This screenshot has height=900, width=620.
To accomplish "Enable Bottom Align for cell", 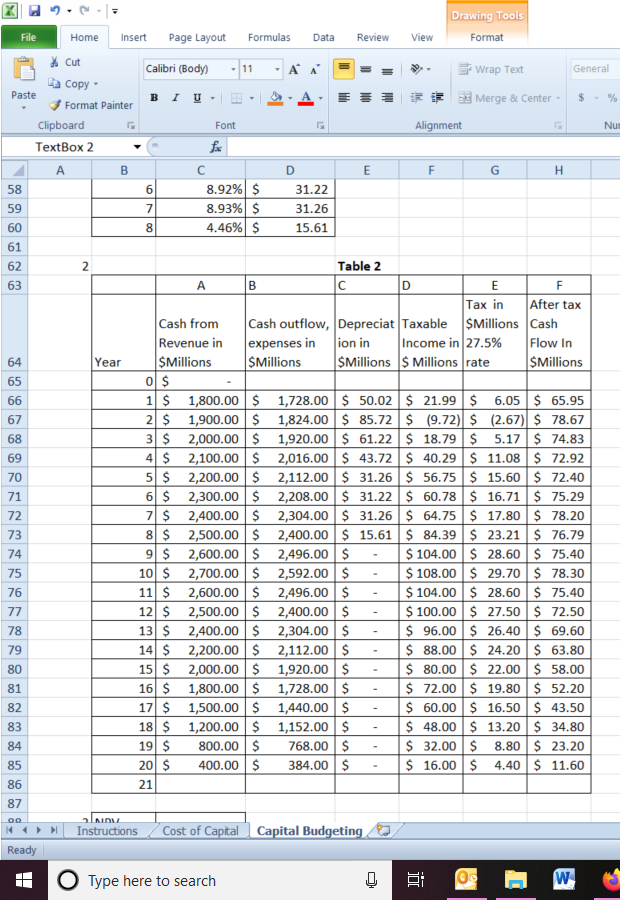I will pyautogui.click(x=388, y=70).
